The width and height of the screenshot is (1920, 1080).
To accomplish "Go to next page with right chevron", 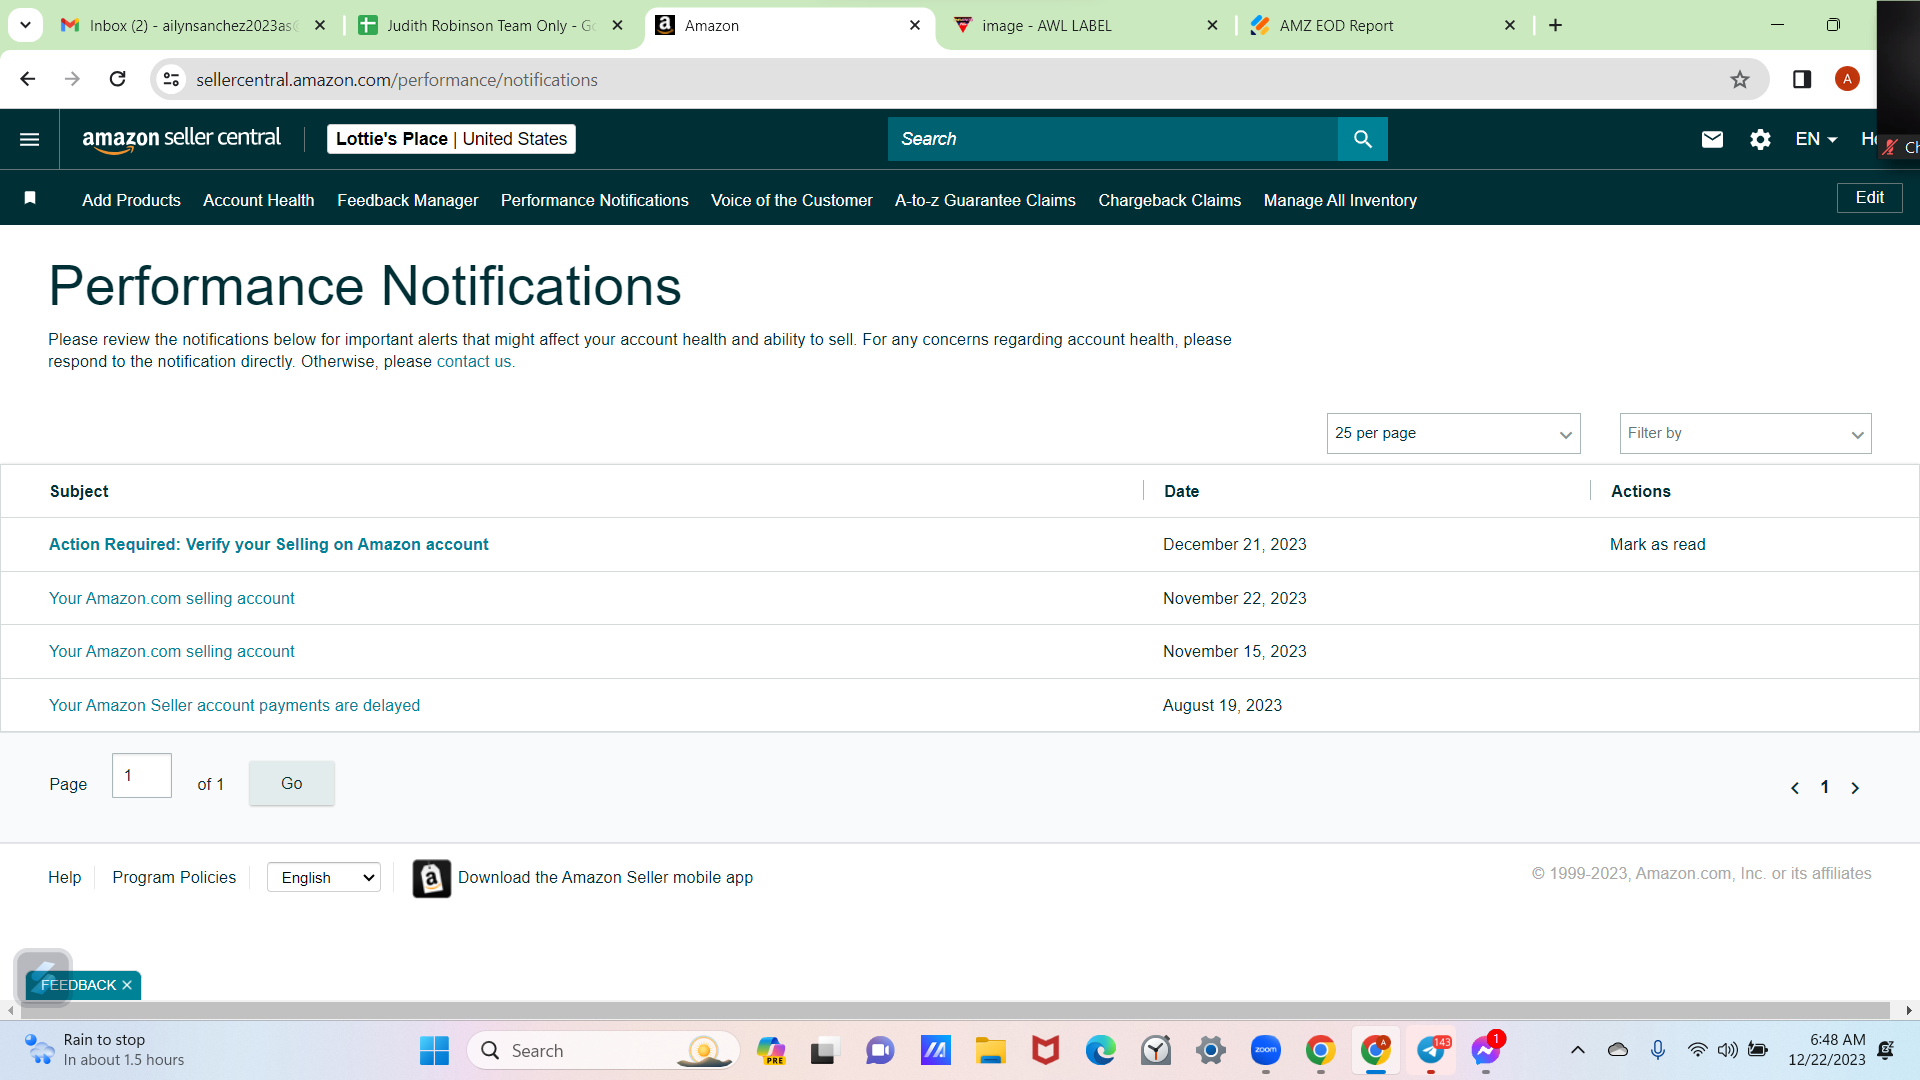I will pos(1855,788).
